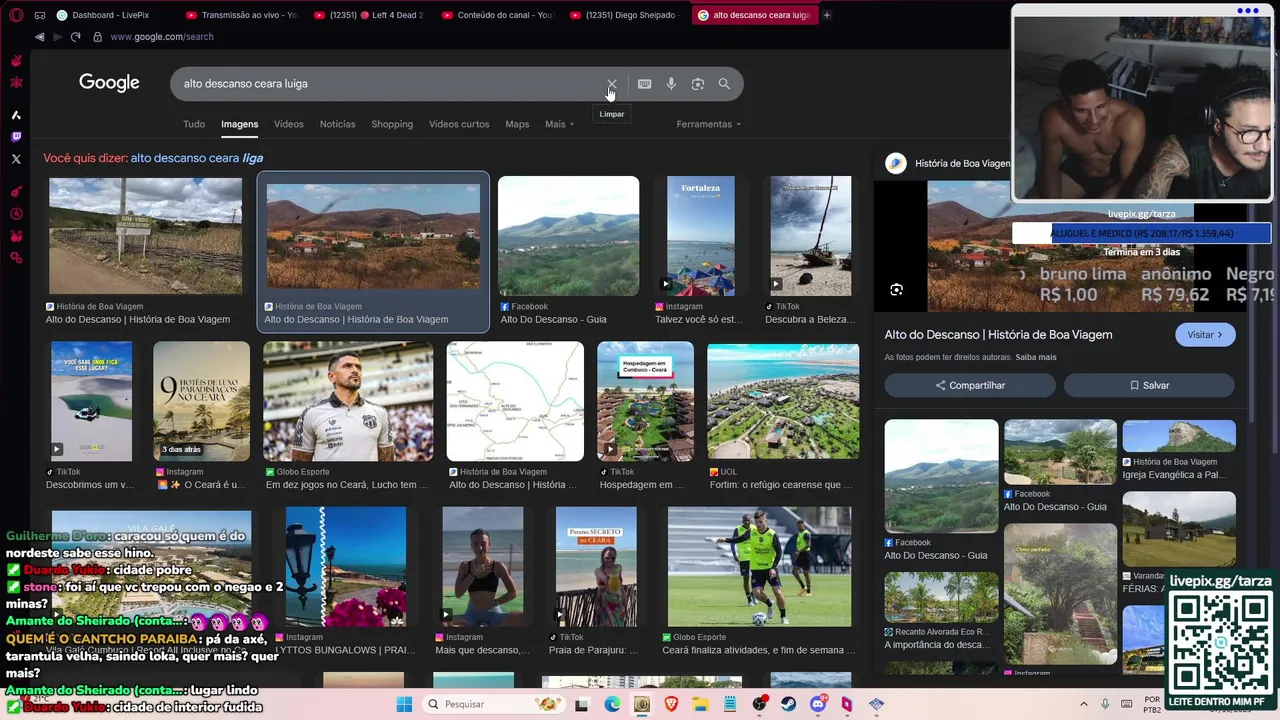Open Task View from the taskbar
Screen dimensions: 1280x720
point(582,704)
